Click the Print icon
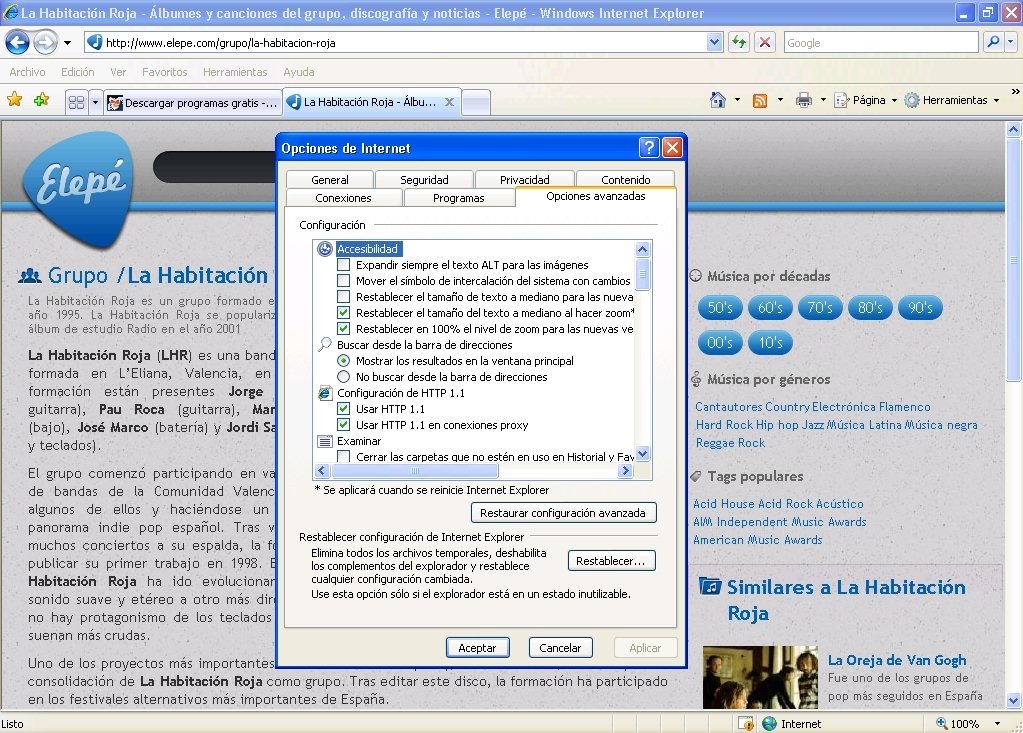 pos(804,100)
